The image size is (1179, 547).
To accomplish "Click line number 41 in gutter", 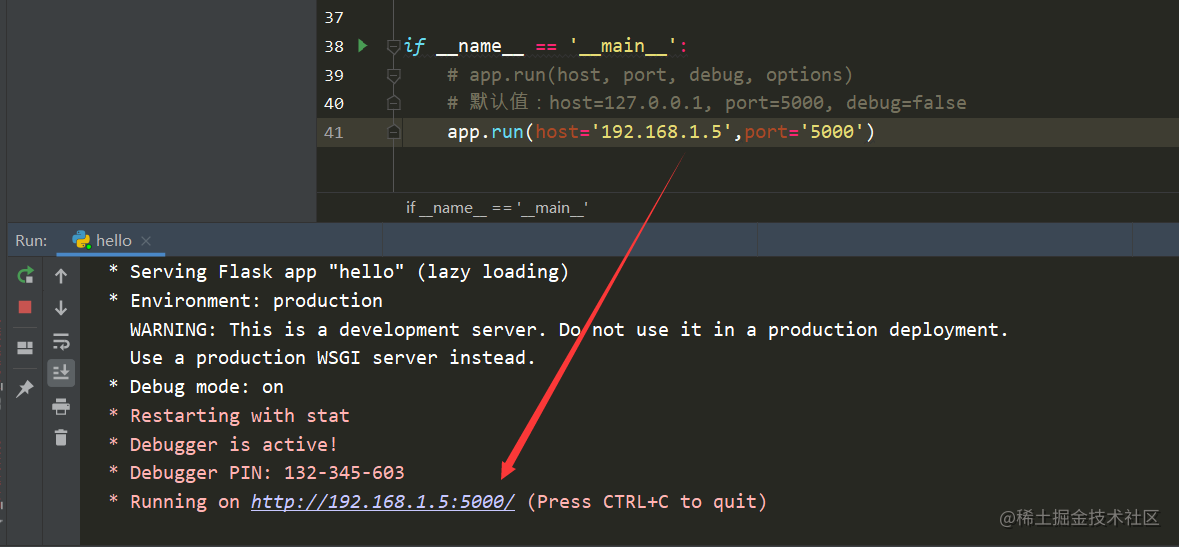I will [x=334, y=132].
